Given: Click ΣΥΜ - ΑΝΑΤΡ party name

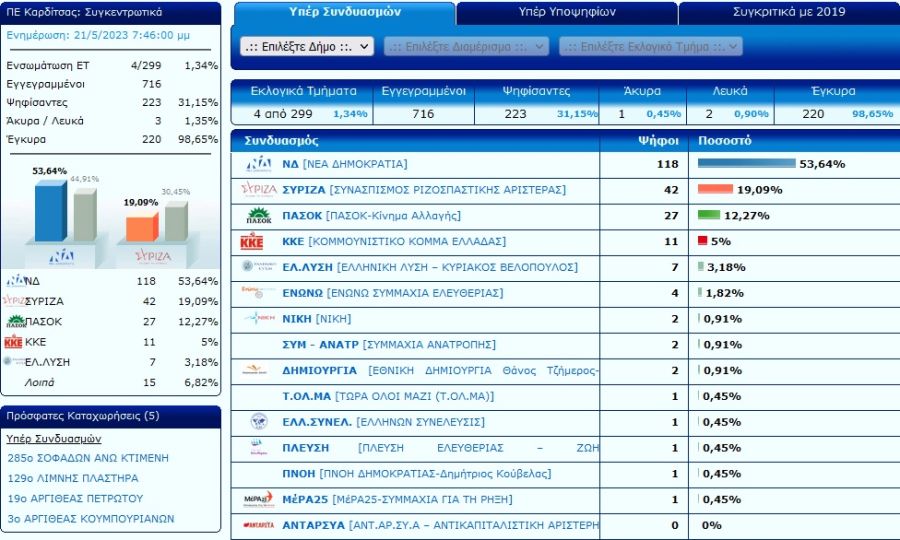Looking at the screenshot, I should coord(389,345).
